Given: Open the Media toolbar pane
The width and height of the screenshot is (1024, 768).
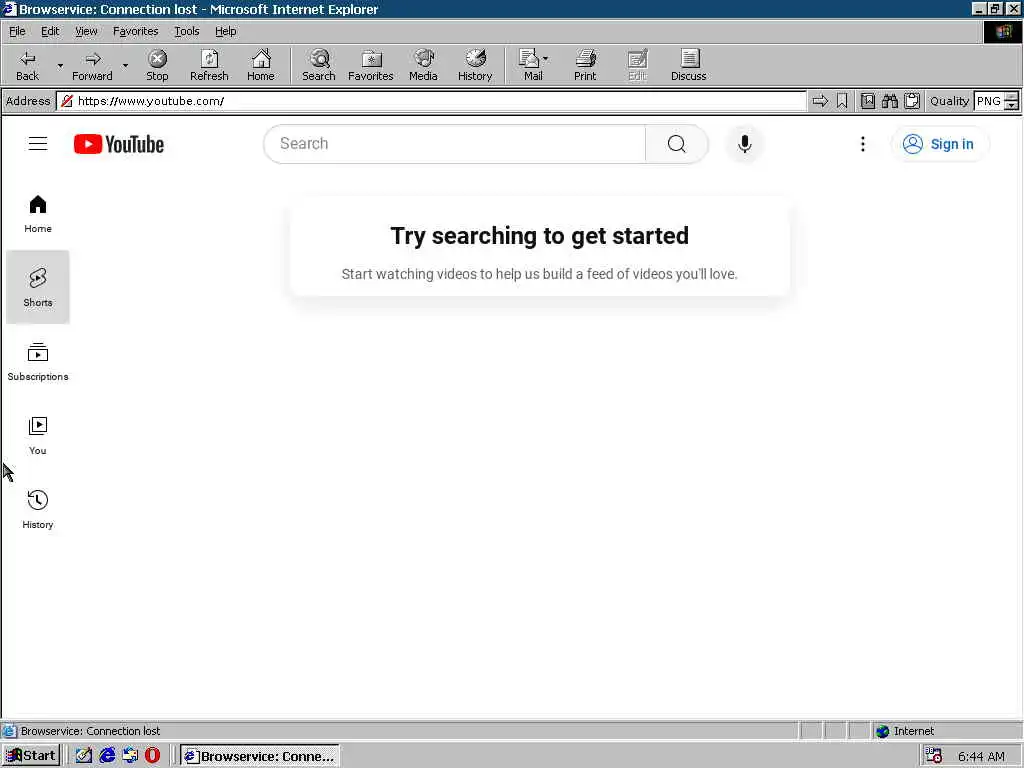Looking at the screenshot, I should [x=423, y=65].
